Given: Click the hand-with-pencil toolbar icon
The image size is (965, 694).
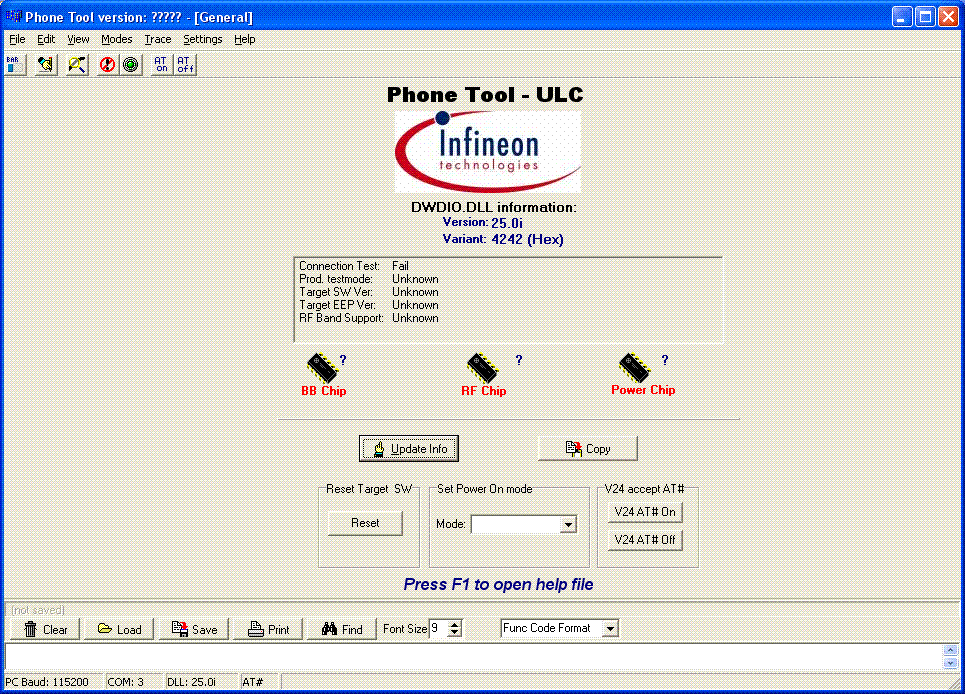Looking at the screenshot, I should coord(46,65).
